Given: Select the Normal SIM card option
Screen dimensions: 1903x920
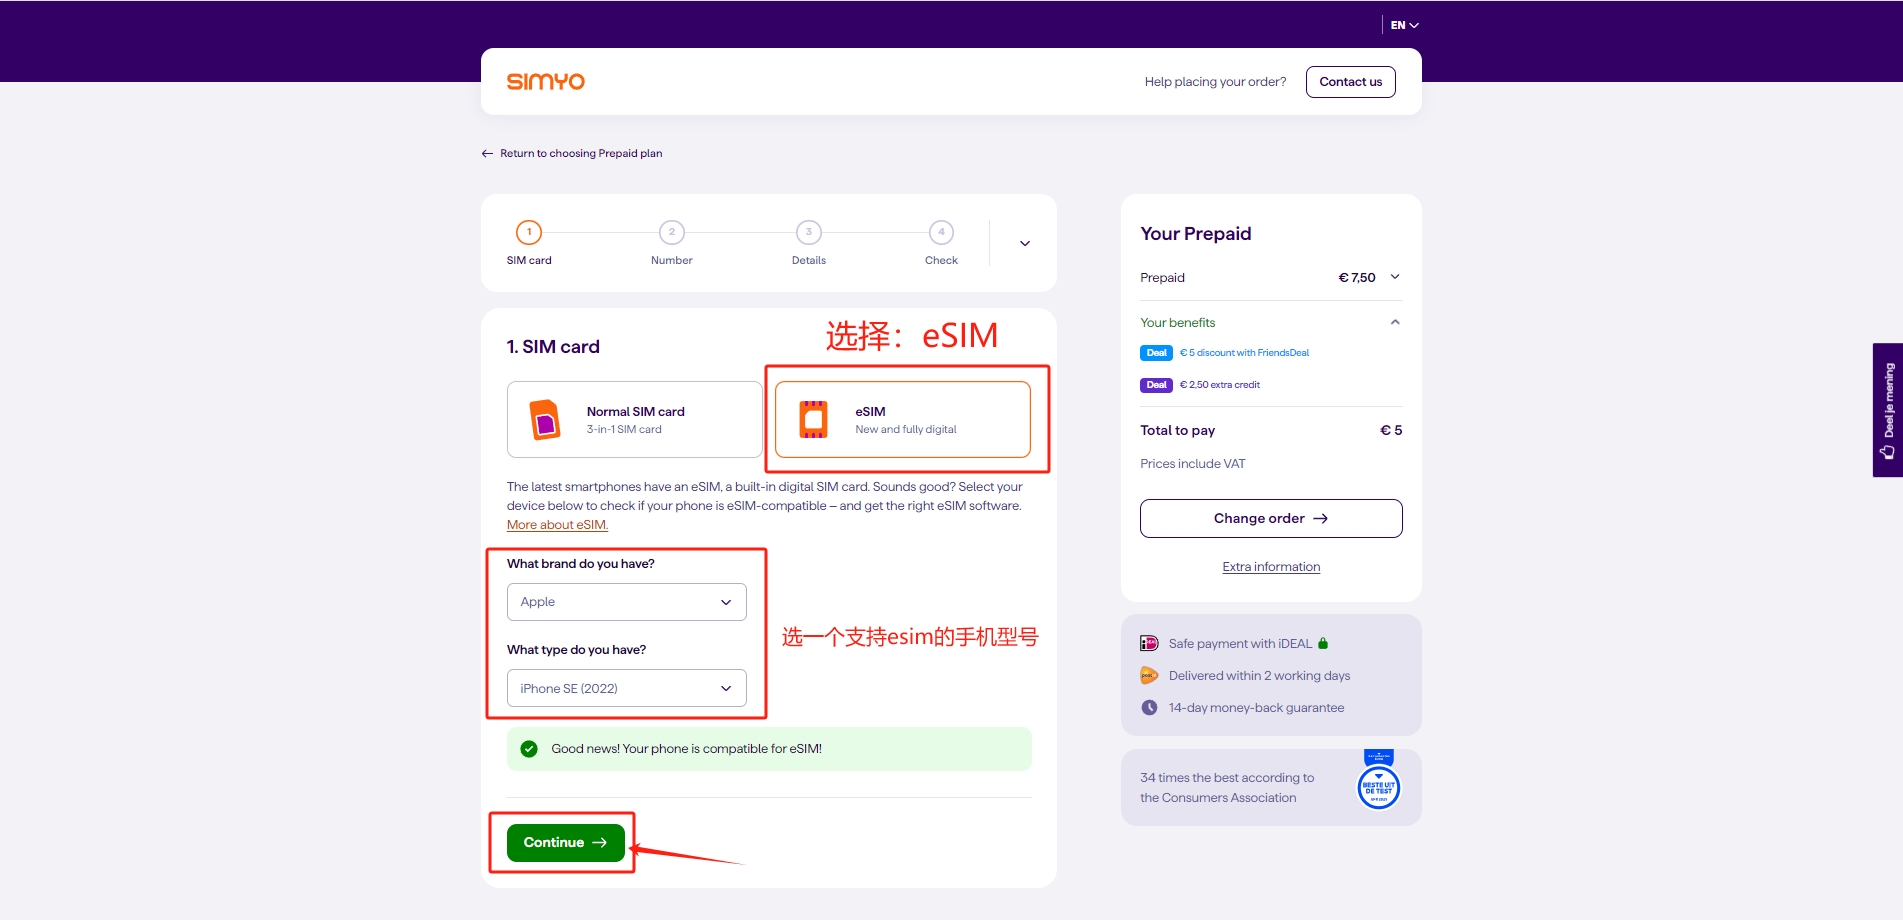Looking at the screenshot, I should point(634,420).
